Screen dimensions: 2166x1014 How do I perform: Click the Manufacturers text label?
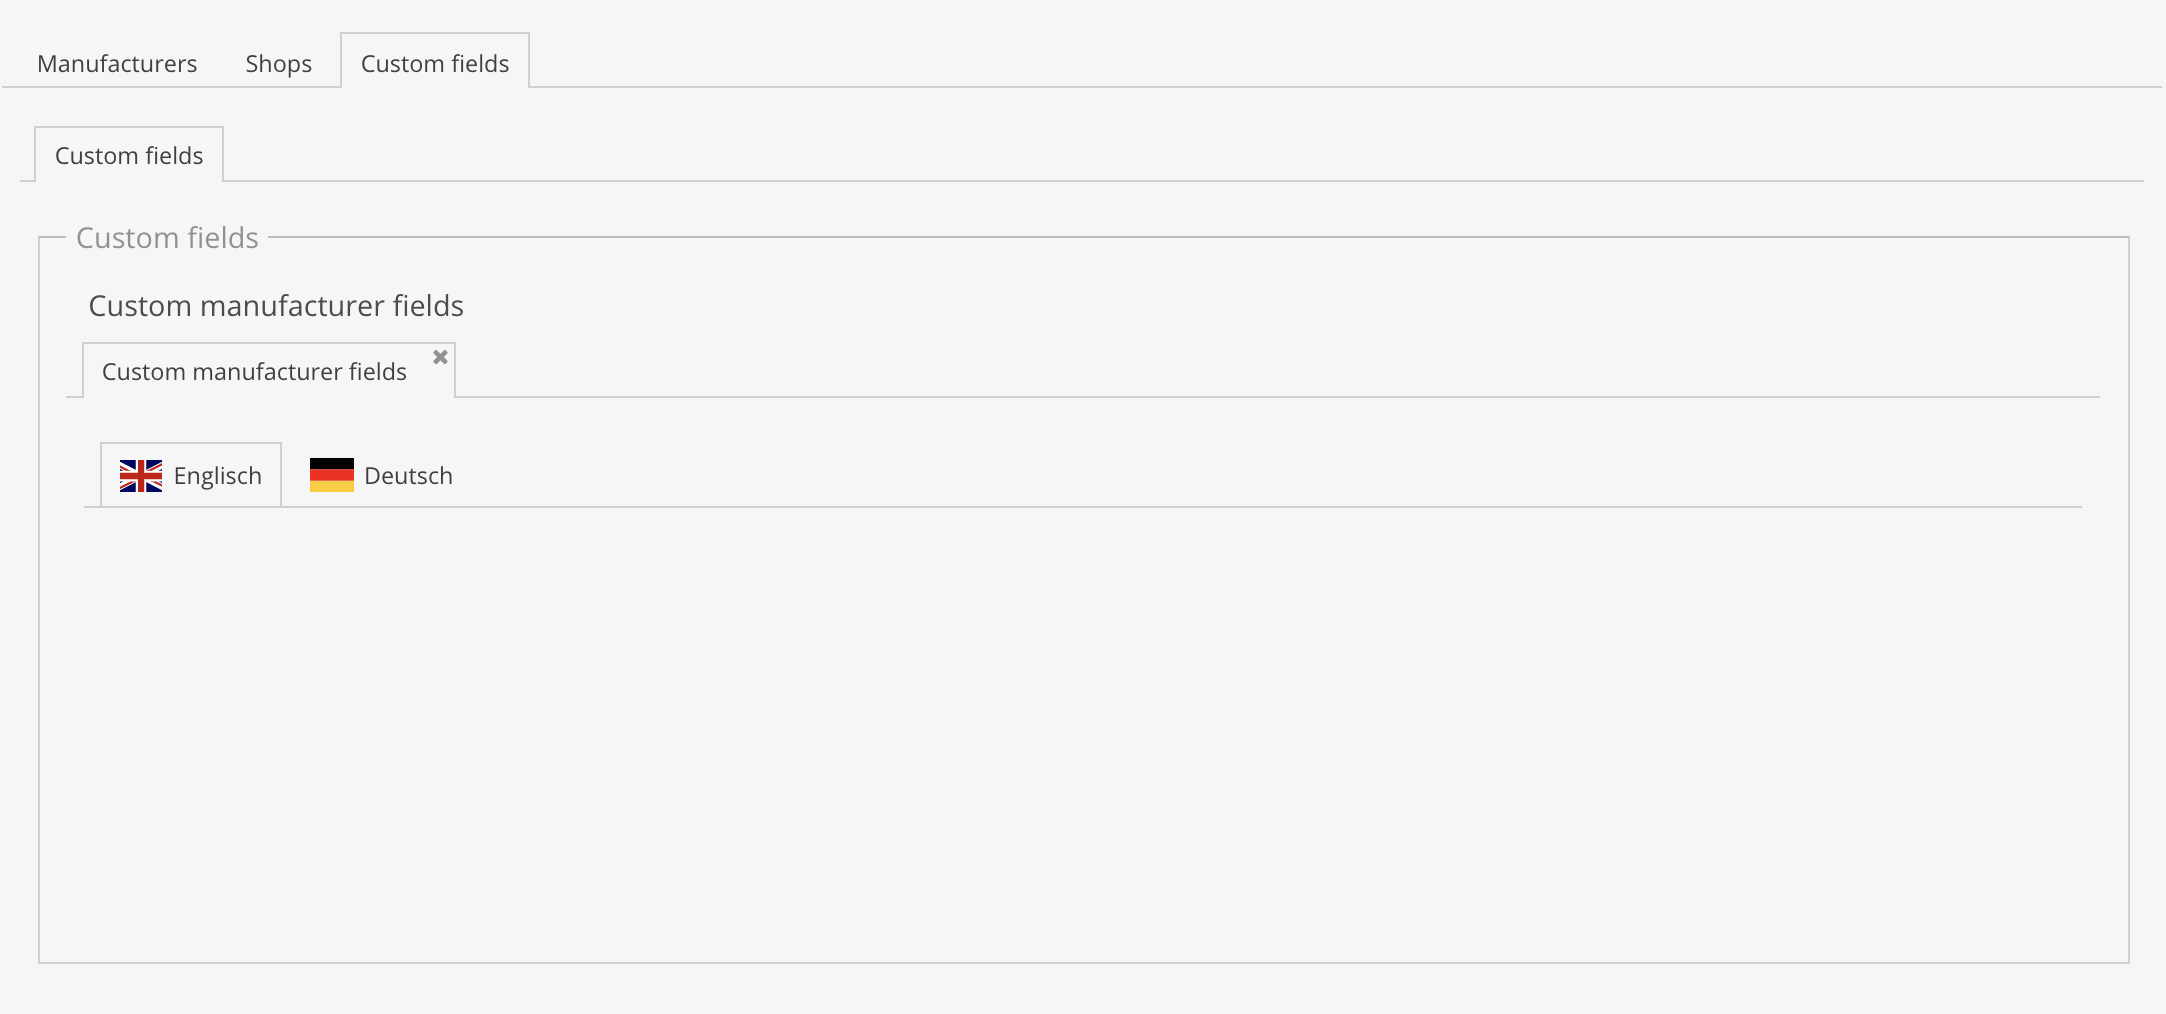(x=117, y=64)
